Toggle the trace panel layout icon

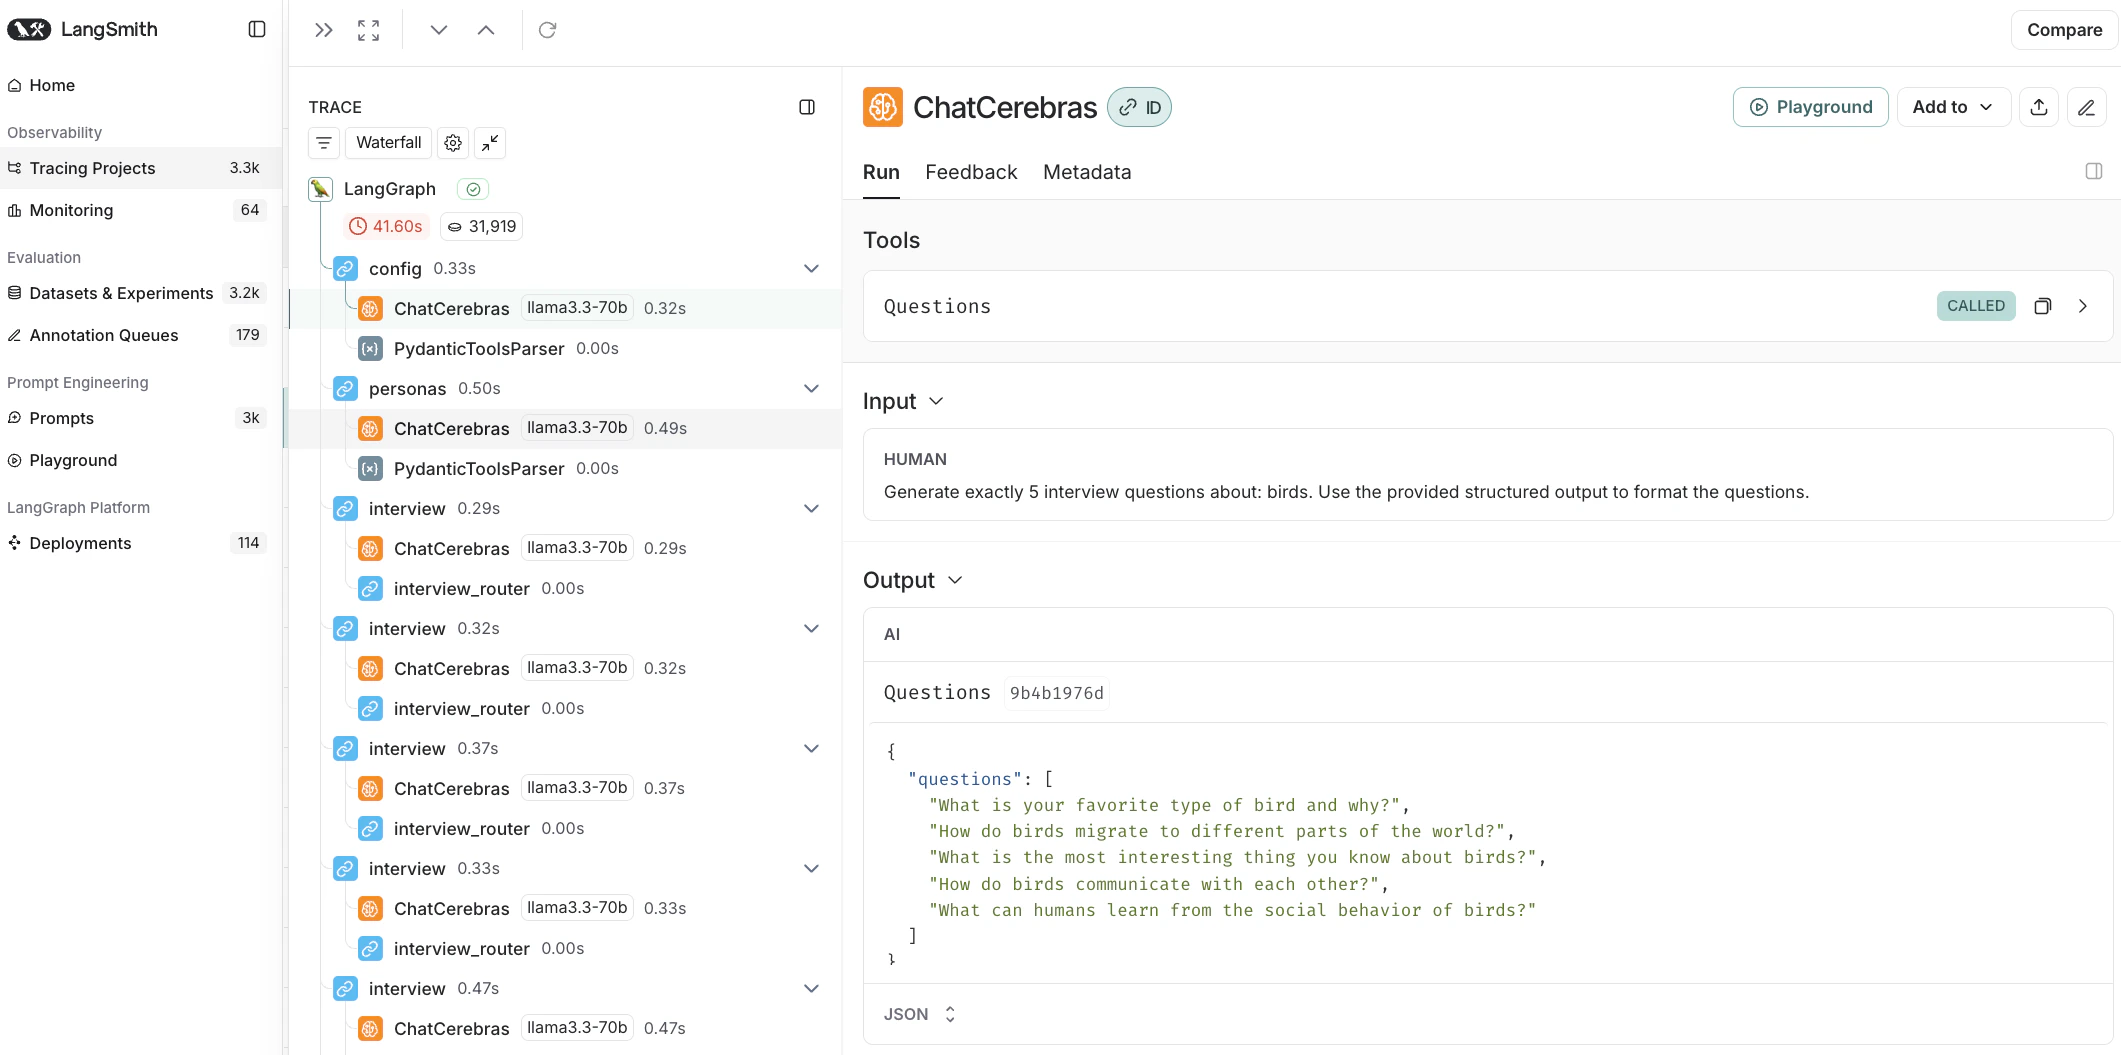tap(807, 107)
